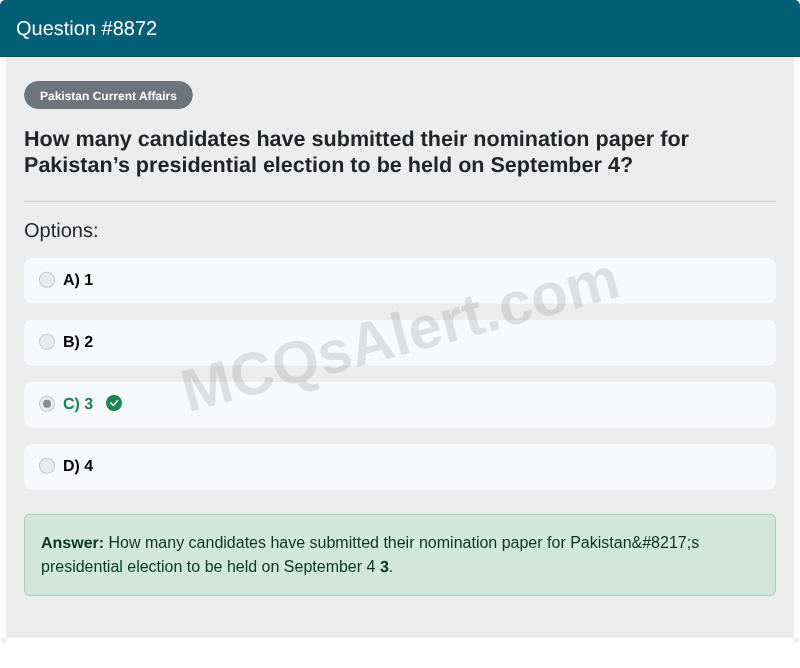The width and height of the screenshot is (800, 668).
Task: Click the bold 3 in the answer text
Action: pyautogui.click(x=384, y=566)
